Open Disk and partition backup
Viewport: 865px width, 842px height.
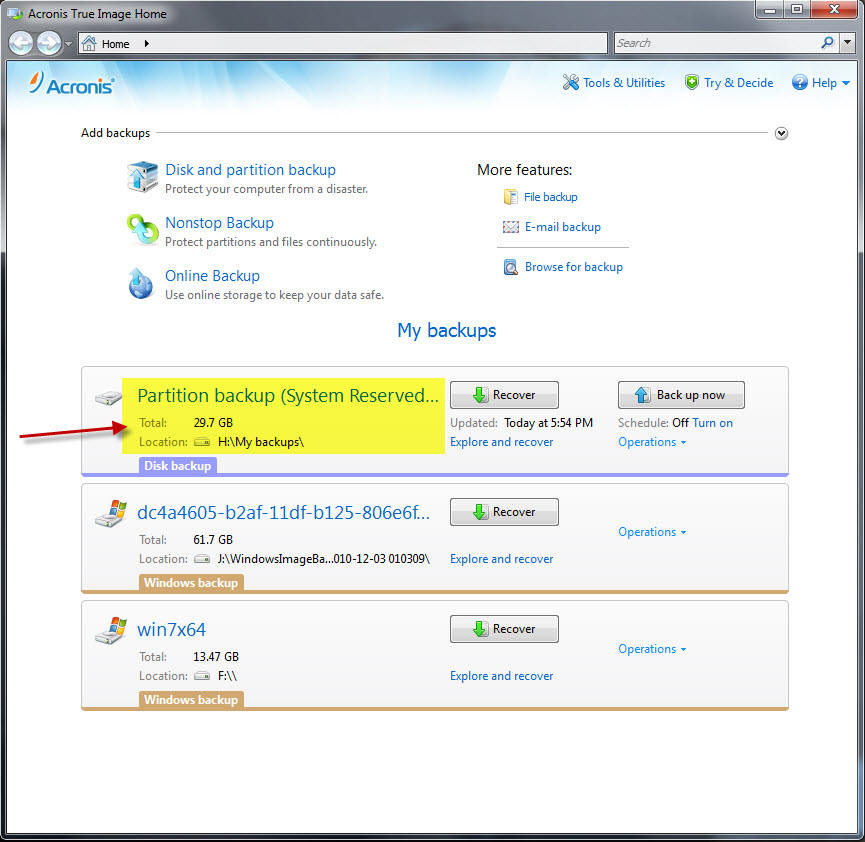tap(250, 170)
